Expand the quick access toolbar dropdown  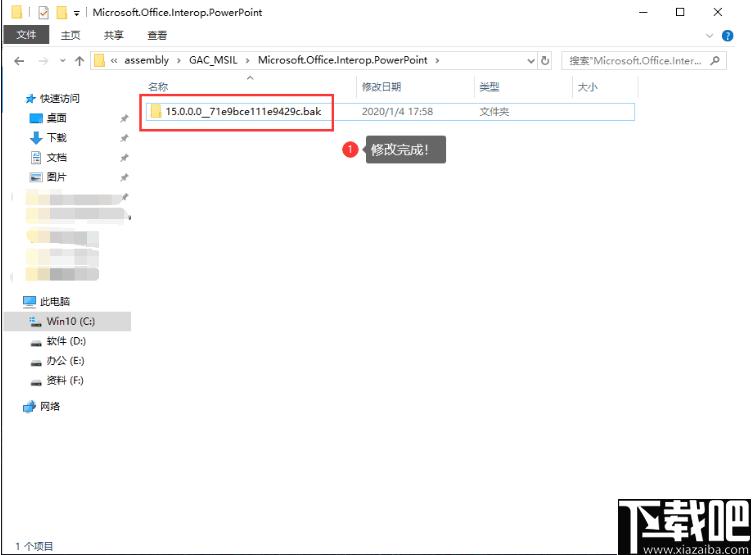pos(76,13)
